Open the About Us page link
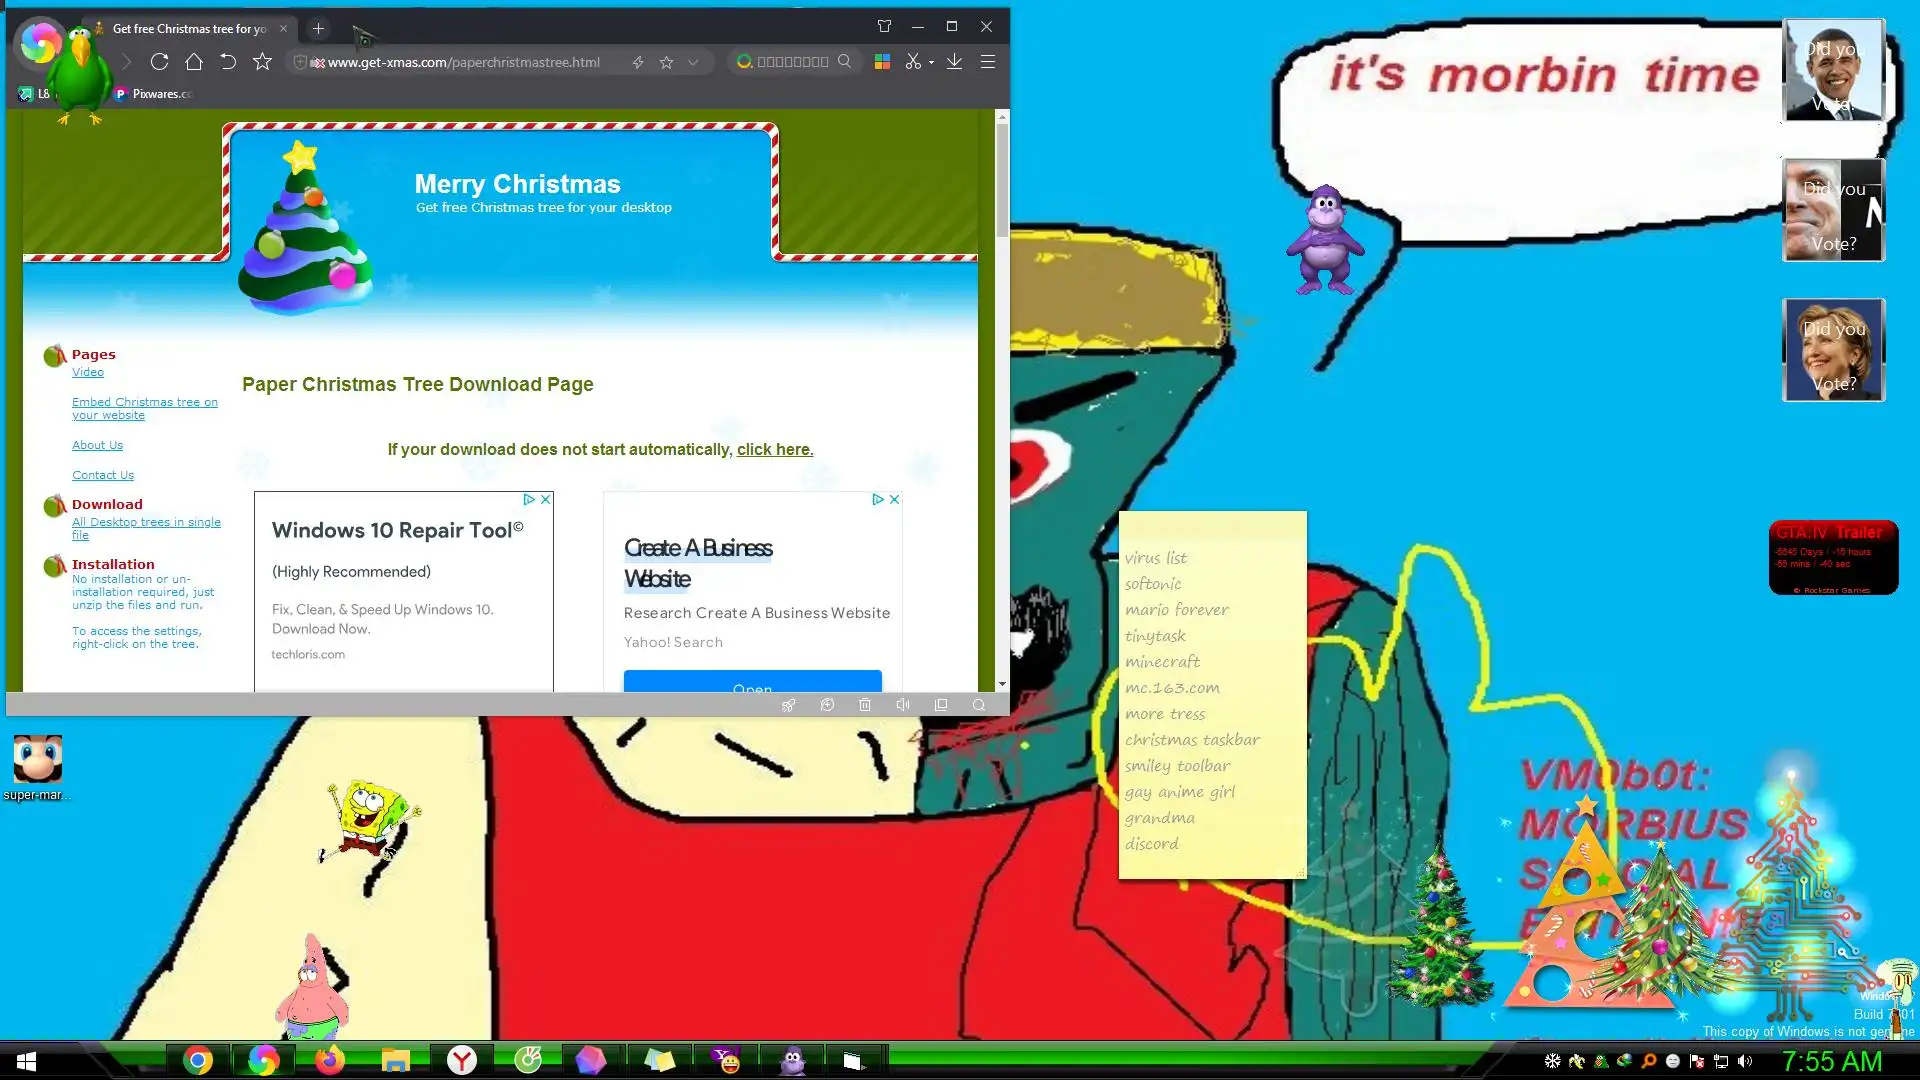Viewport: 1920px width, 1080px height. (x=97, y=445)
